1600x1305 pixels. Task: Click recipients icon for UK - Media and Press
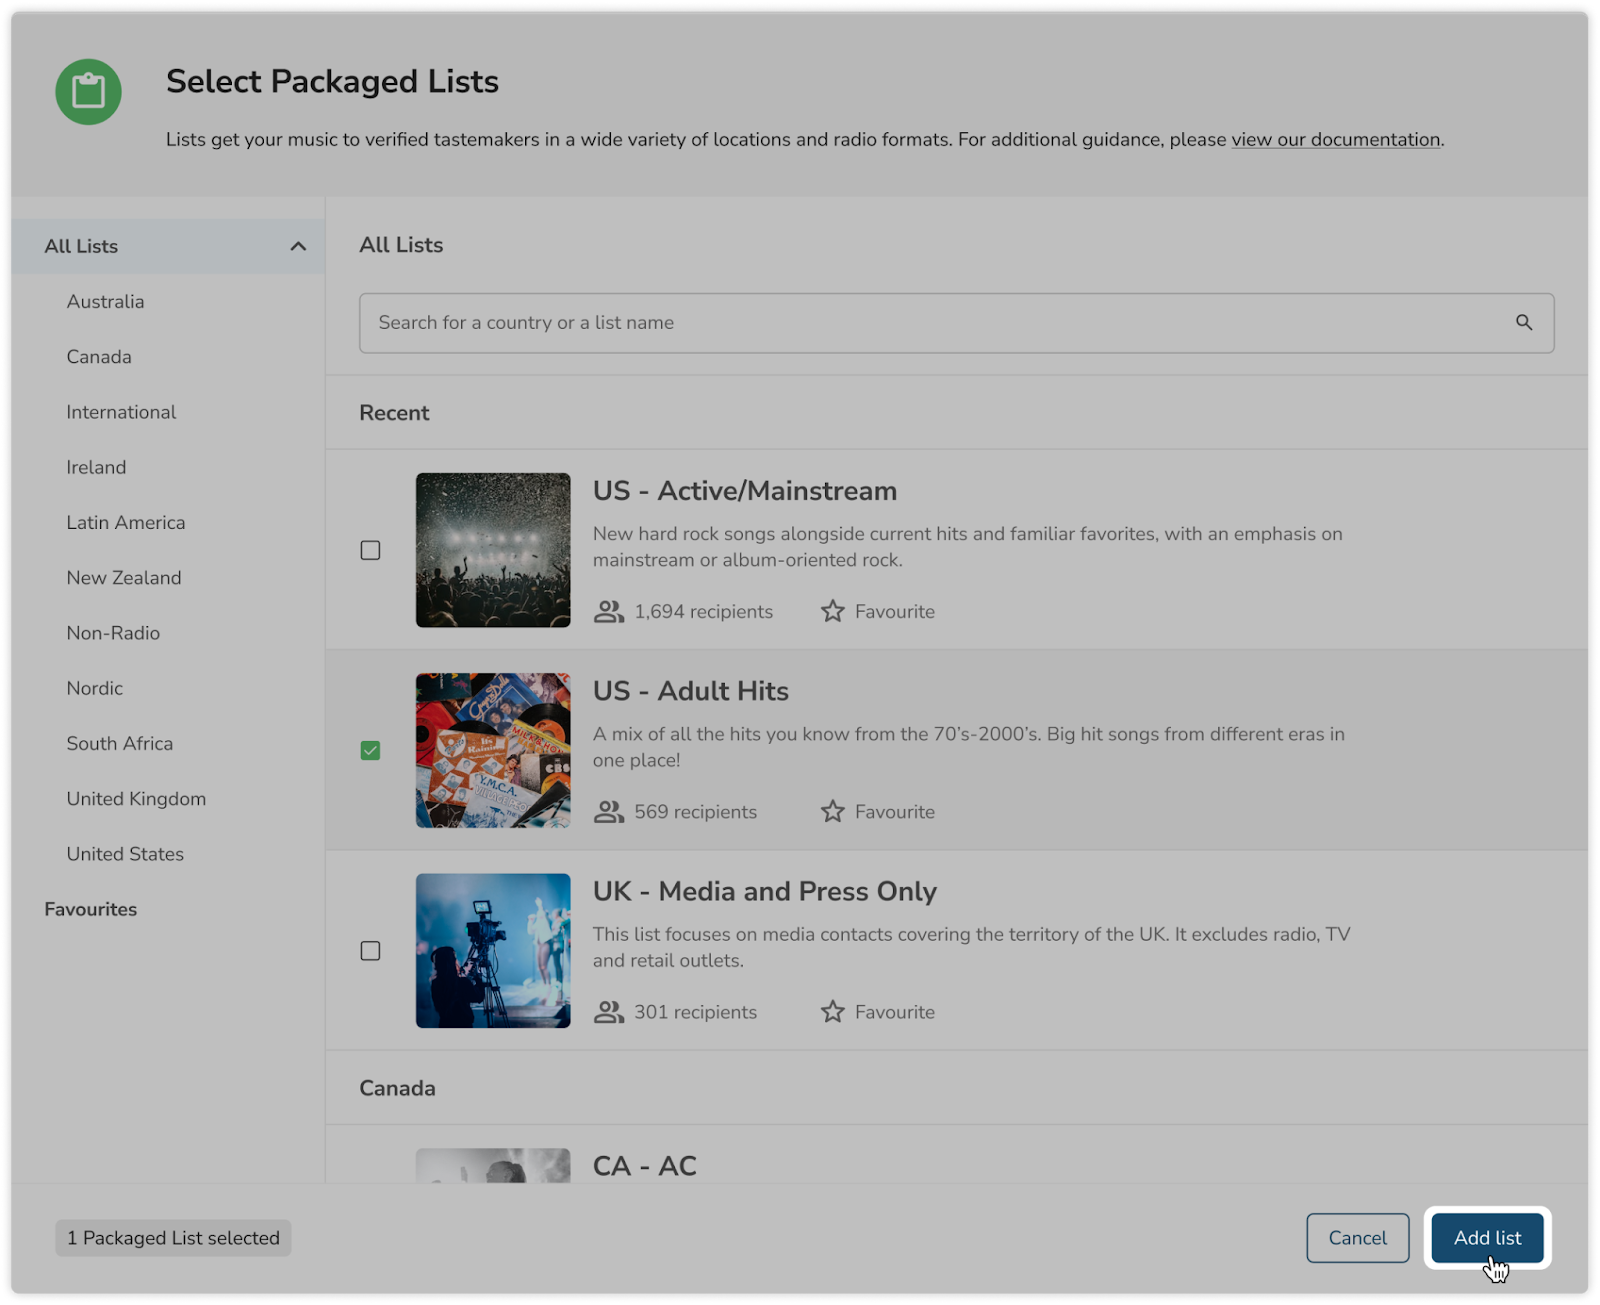(x=608, y=1011)
